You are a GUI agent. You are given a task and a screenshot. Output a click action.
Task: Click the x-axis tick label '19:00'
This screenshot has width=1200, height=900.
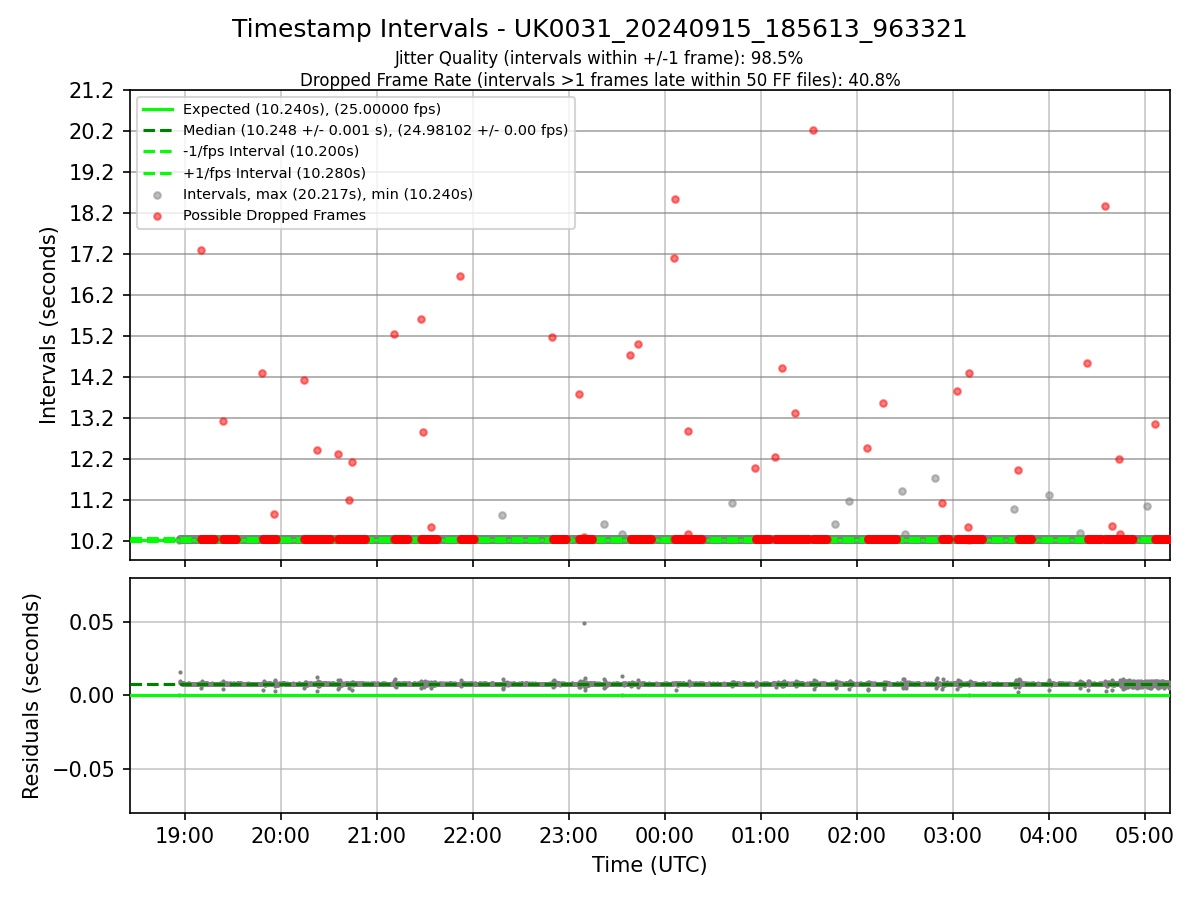184,835
